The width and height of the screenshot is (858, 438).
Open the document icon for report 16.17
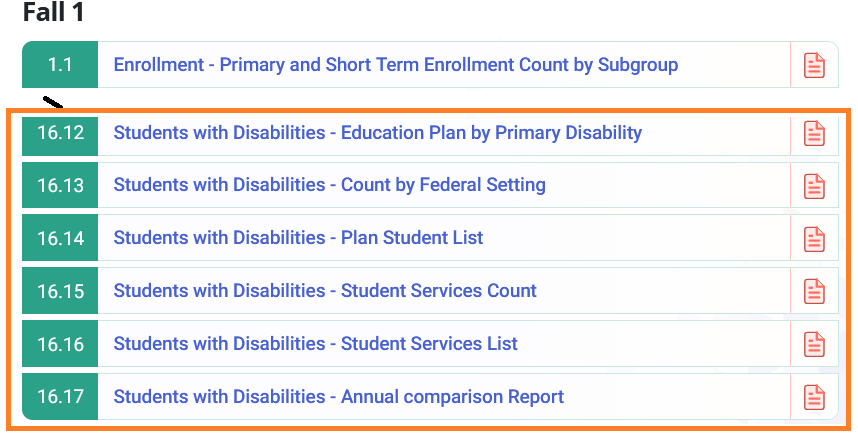point(814,397)
